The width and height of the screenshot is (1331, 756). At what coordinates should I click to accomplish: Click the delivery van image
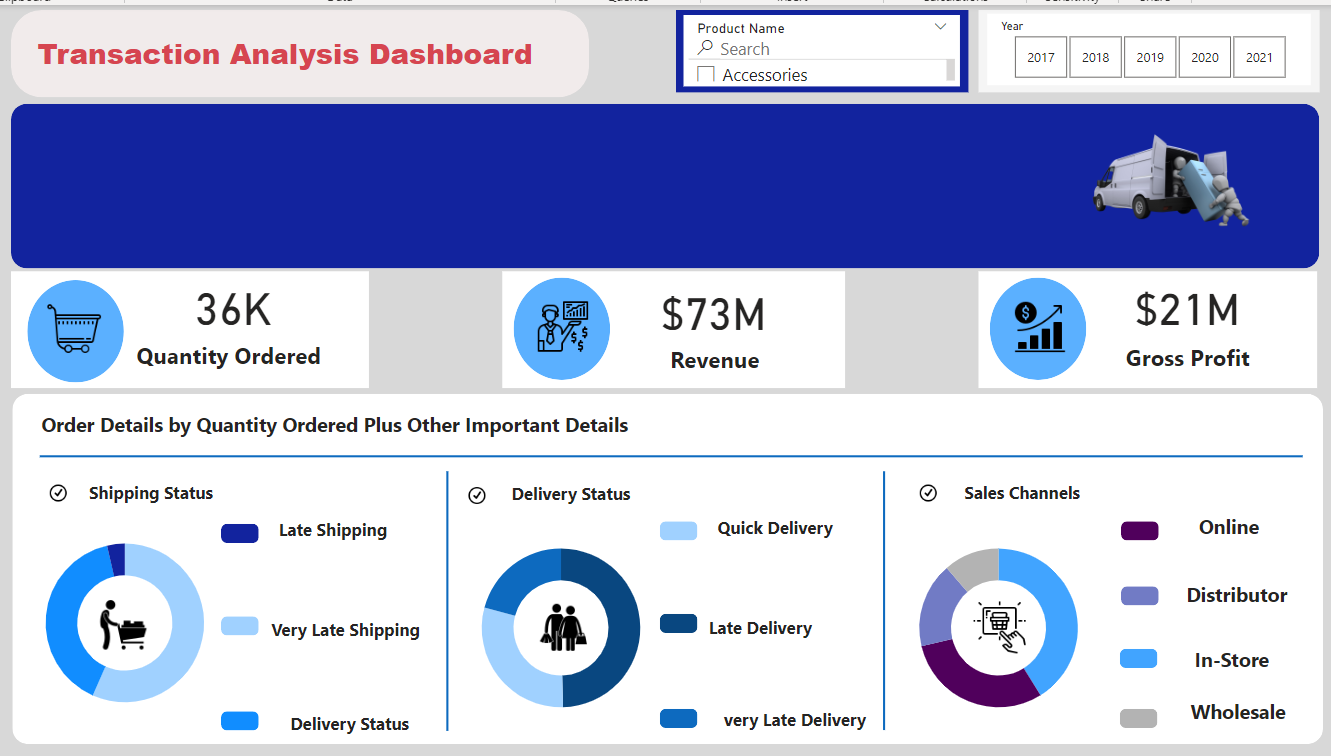pos(1170,182)
